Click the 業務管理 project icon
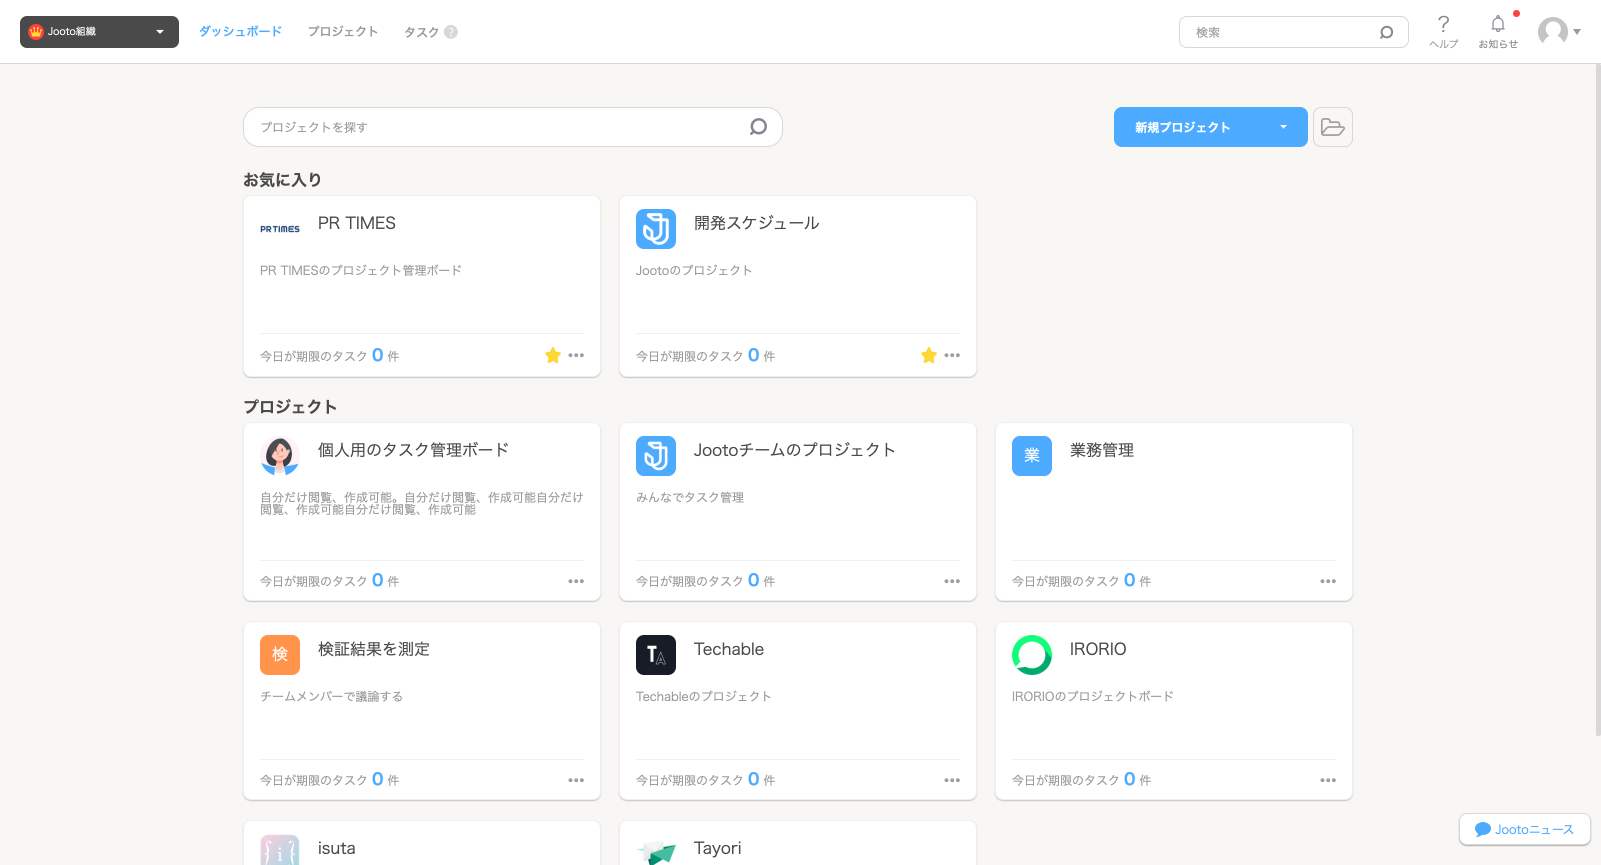Viewport: 1601px width, 865px height. click(1031, 456)
